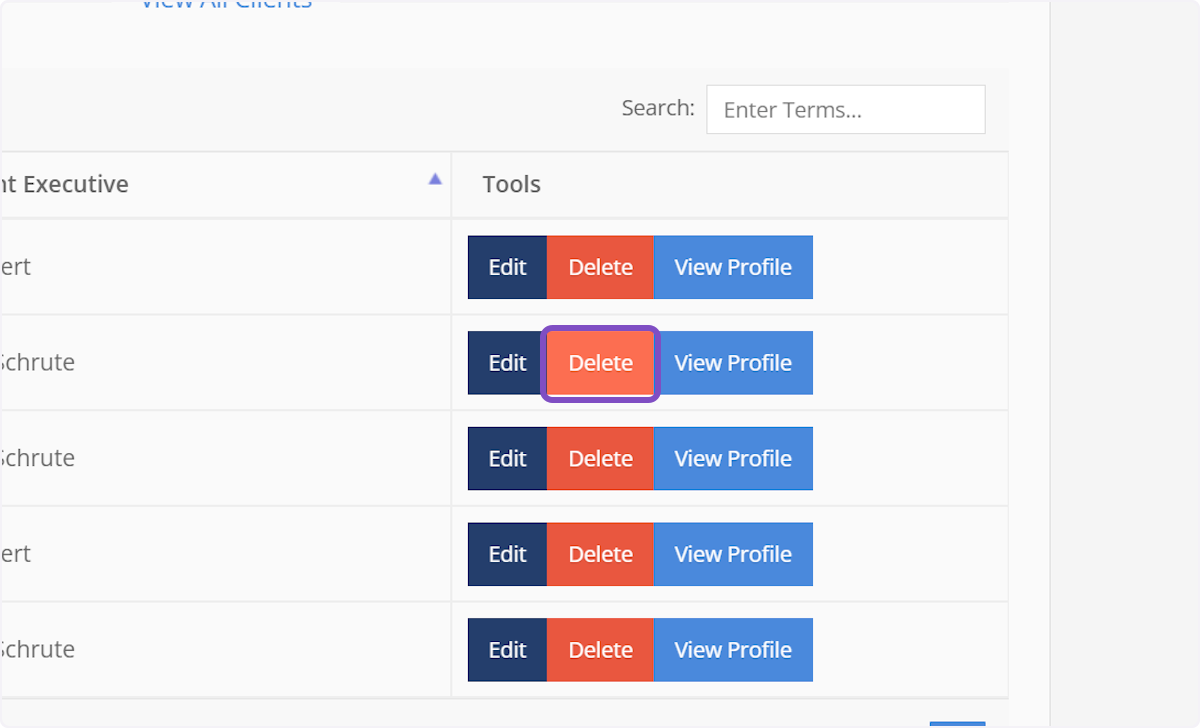Open View Profile in the first row
The width and height of the screenshot is (1200, 728).
pyautogui.click(x=732, y=267)
